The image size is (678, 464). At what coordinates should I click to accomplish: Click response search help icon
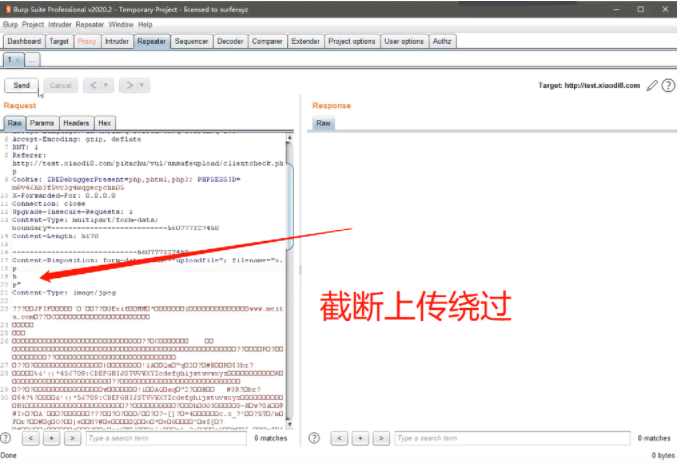315,438
